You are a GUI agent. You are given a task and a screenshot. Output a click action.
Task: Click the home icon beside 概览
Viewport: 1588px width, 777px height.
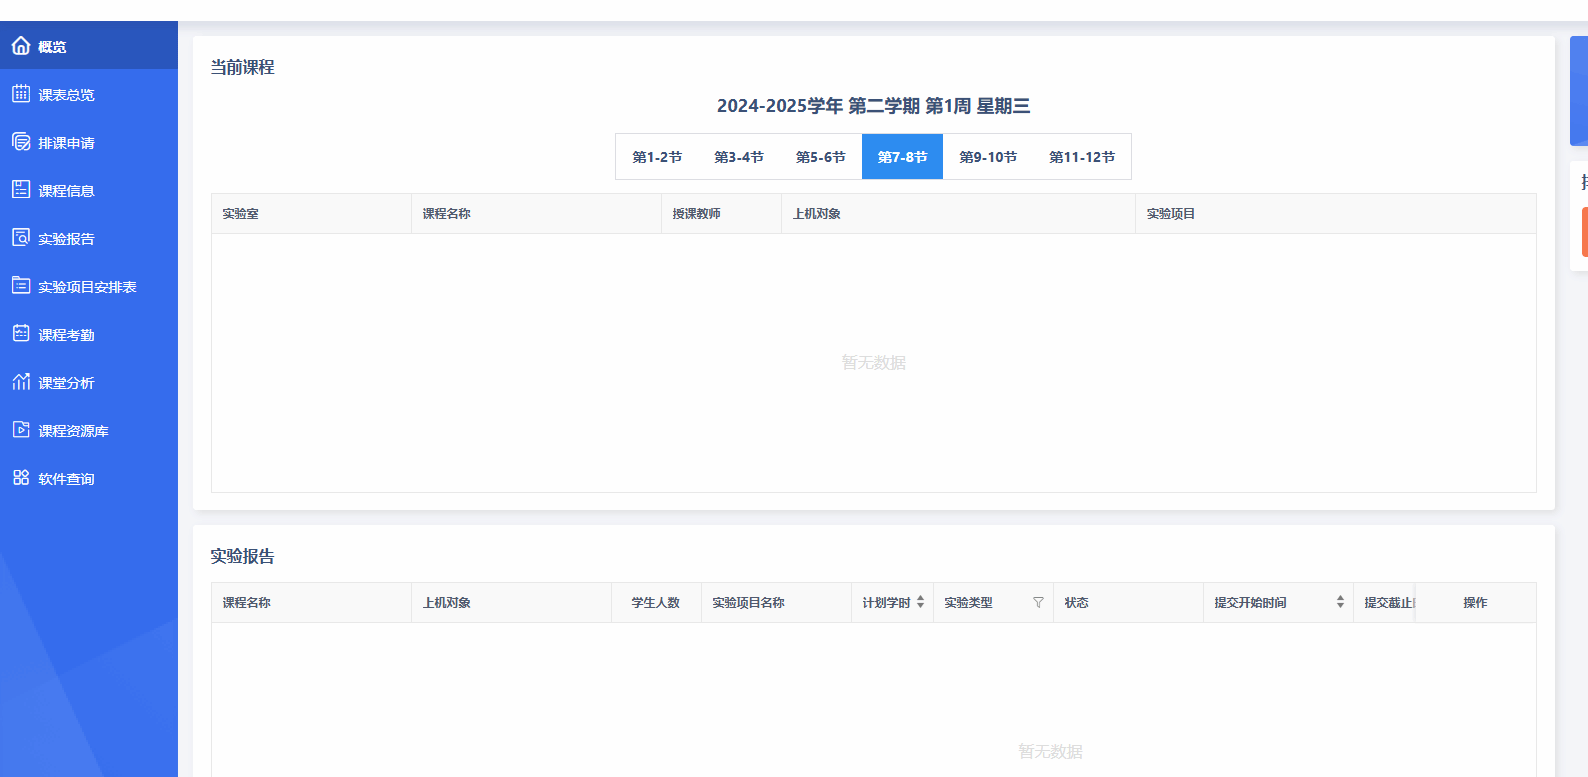point(21,46)
